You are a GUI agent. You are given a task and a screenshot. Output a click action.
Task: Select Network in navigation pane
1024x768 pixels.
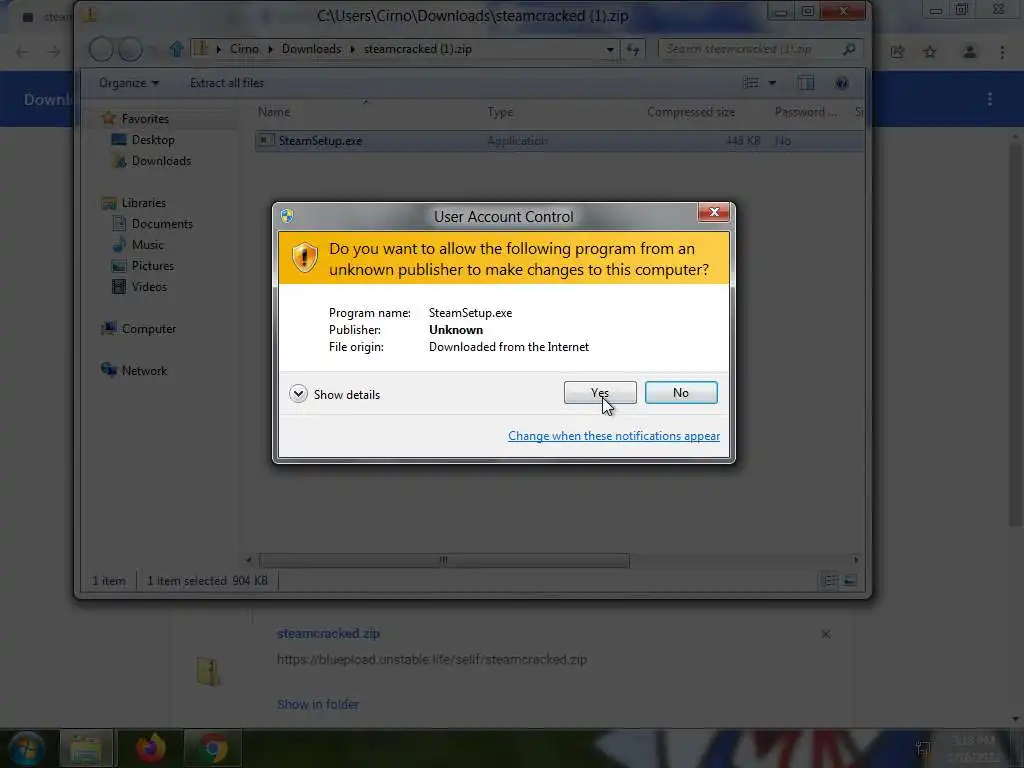[144, 370]
